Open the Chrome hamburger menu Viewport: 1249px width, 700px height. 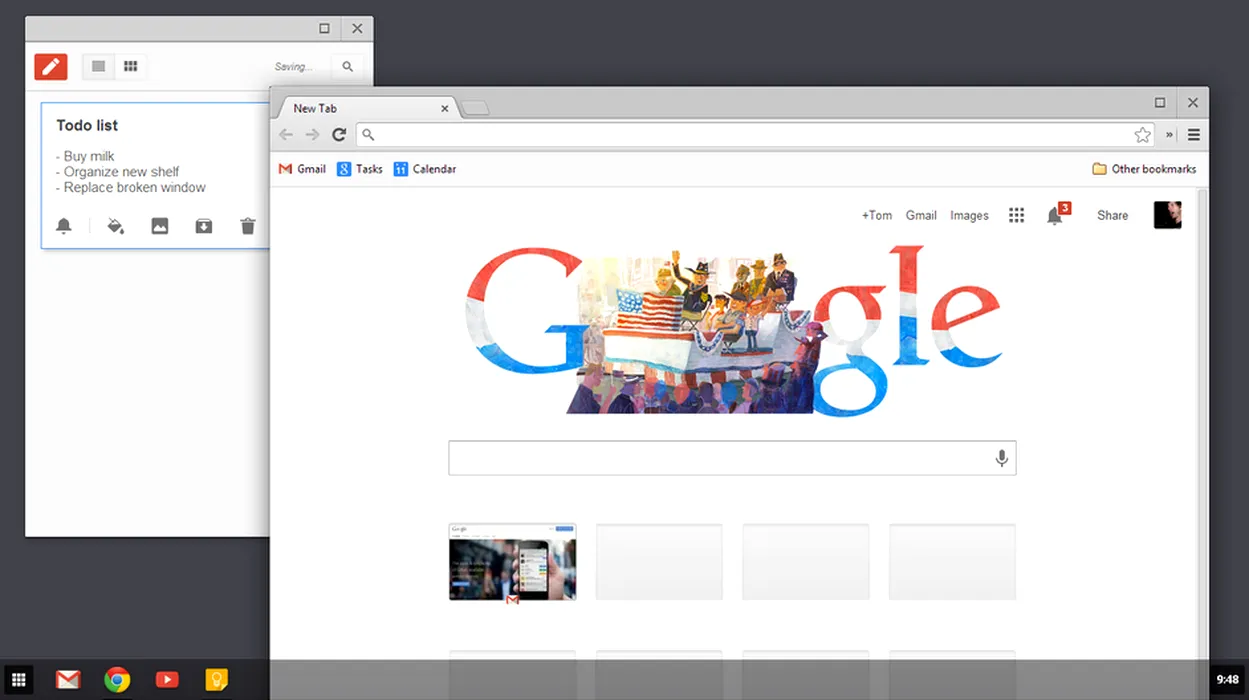[x=1193, y=135]
